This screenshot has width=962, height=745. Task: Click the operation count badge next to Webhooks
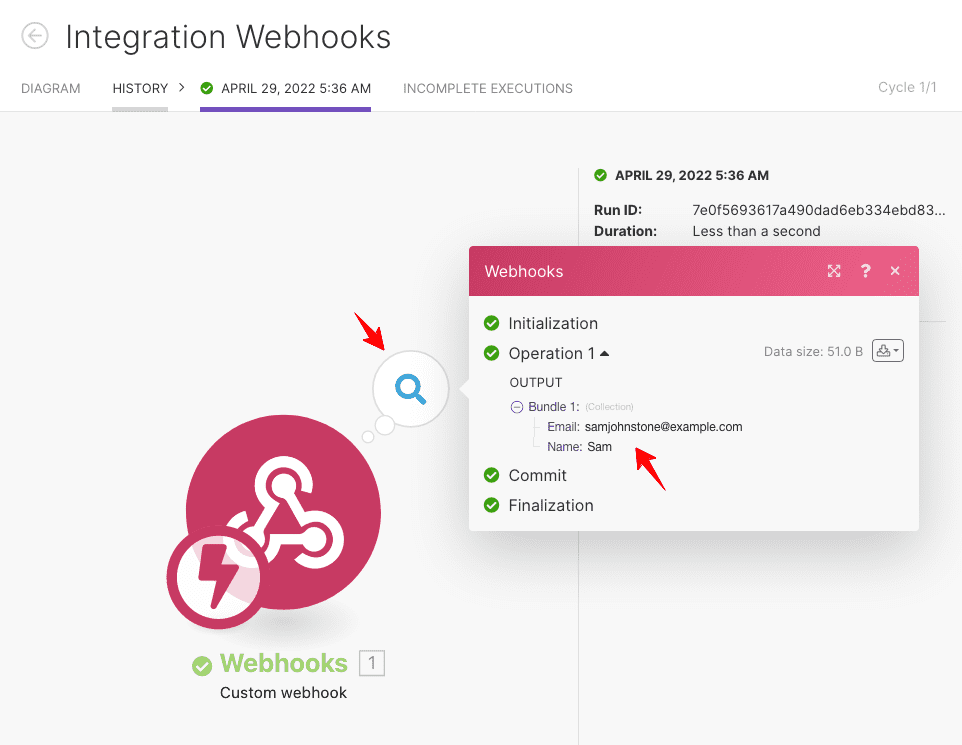tap(372, 663)
